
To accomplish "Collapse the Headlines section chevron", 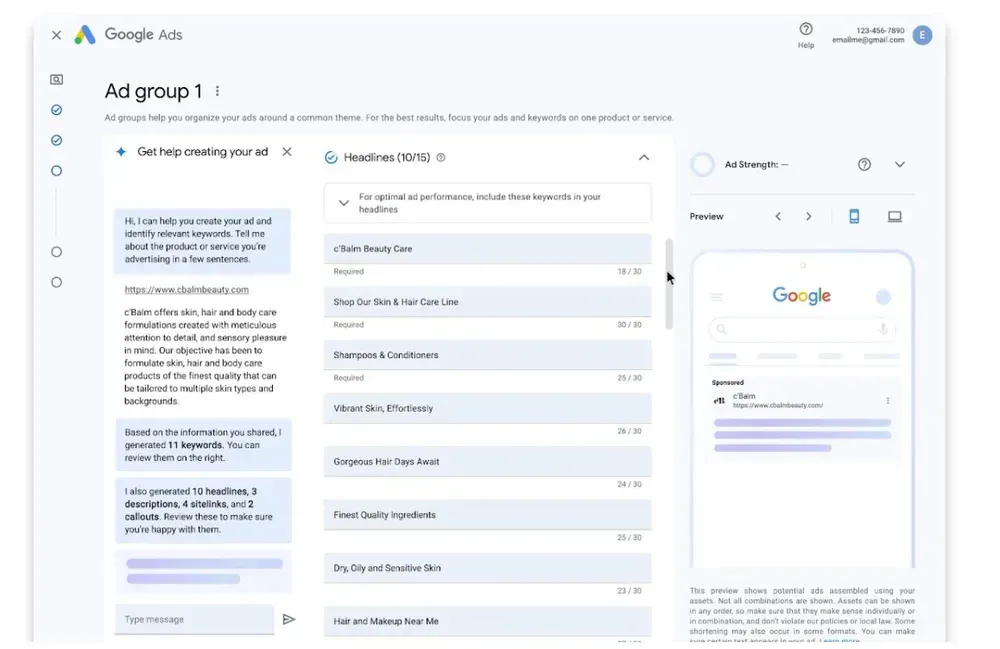I will point(643,157).
